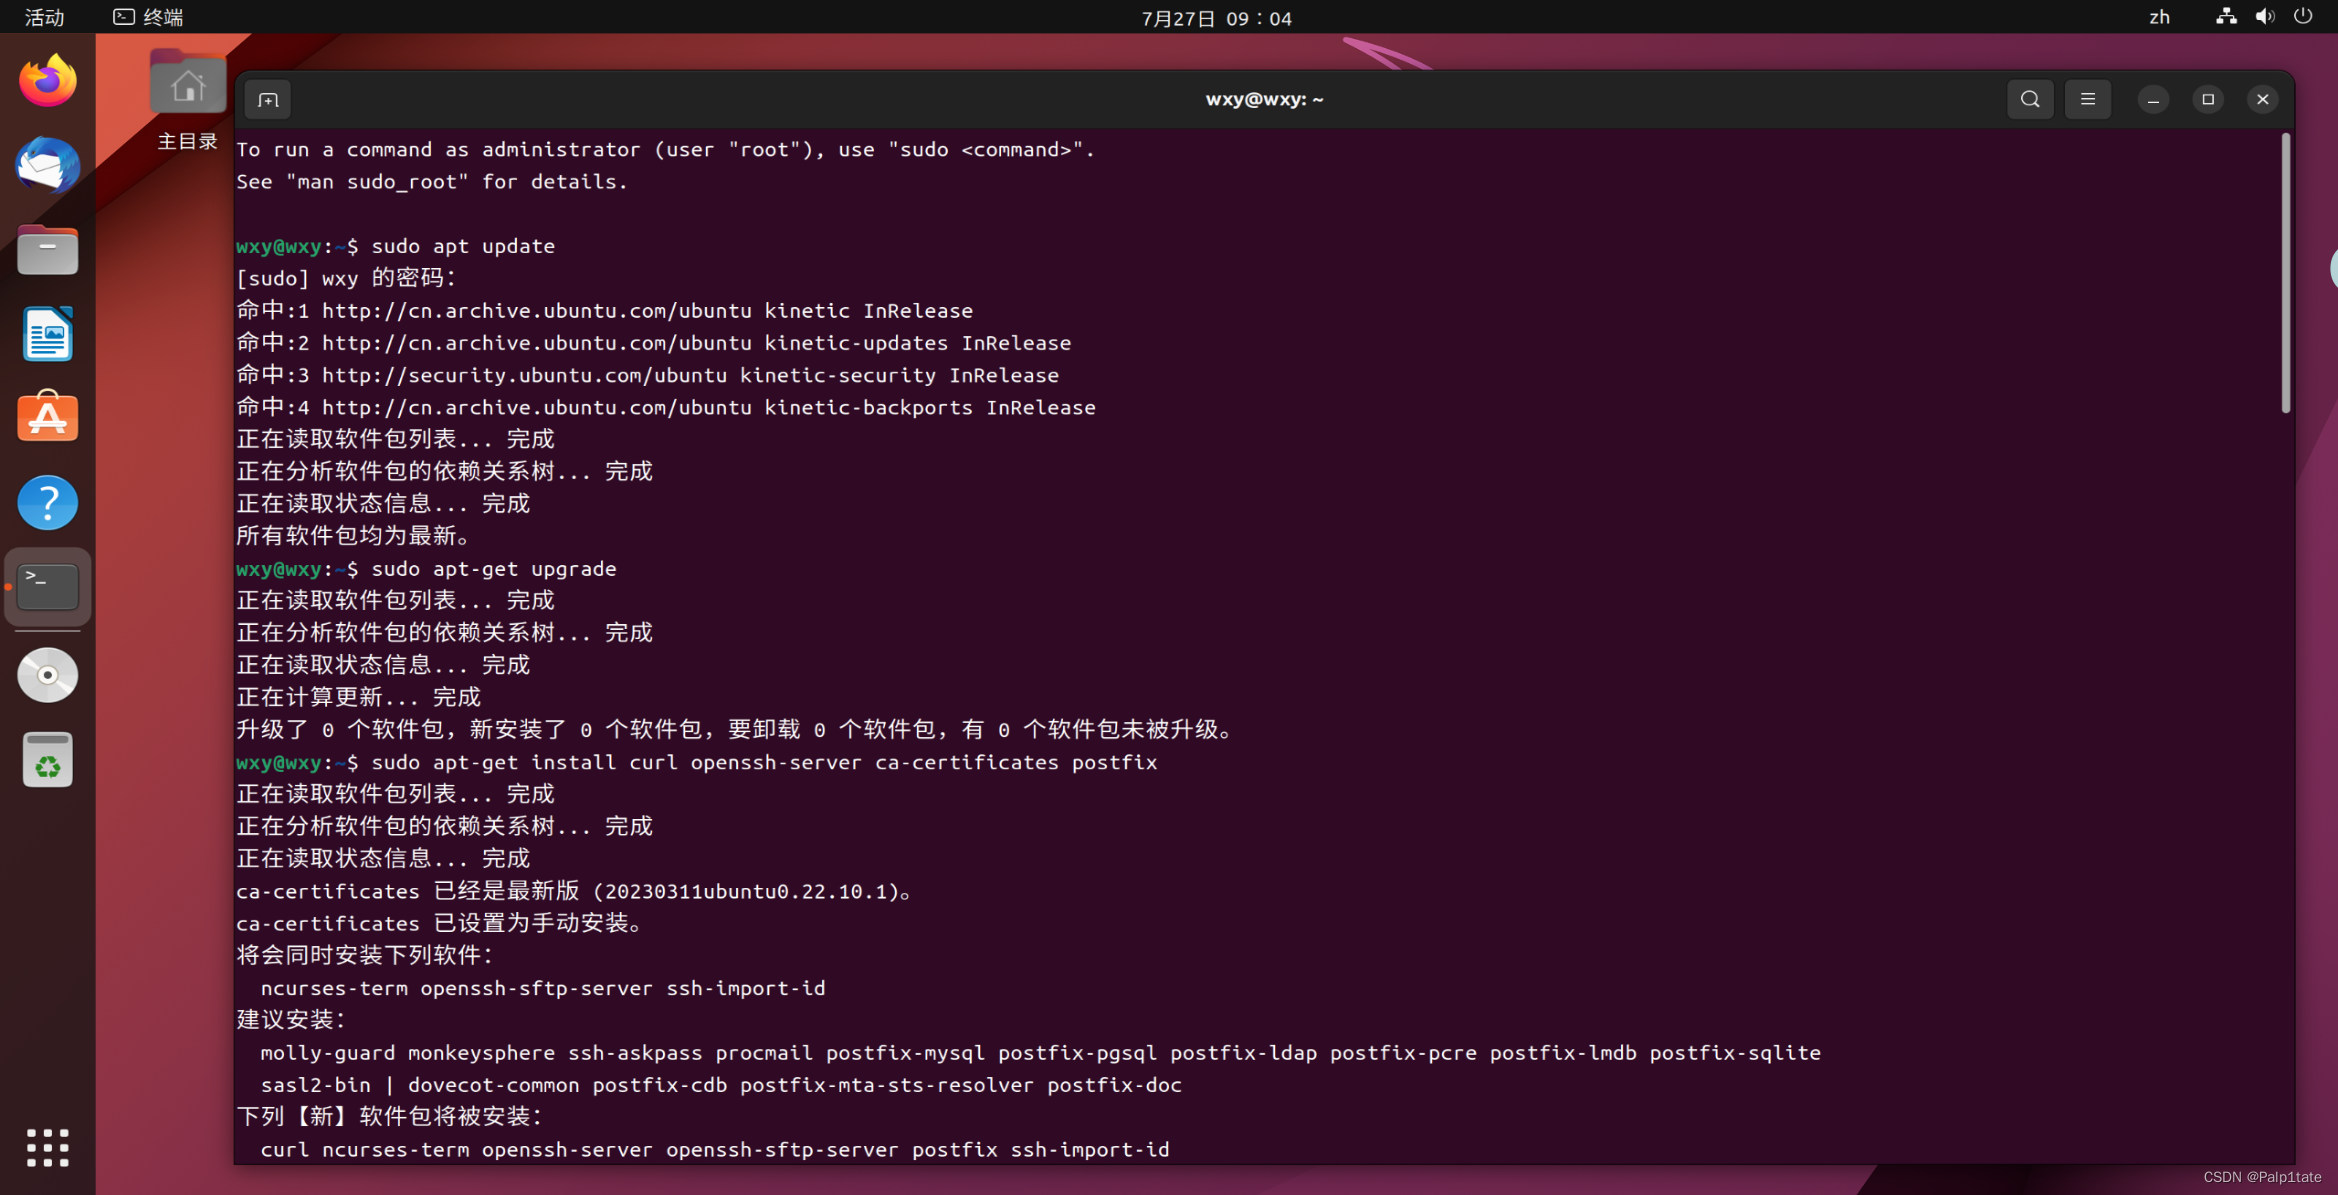Launch Ubuntu Software store icon

(47, 417)
